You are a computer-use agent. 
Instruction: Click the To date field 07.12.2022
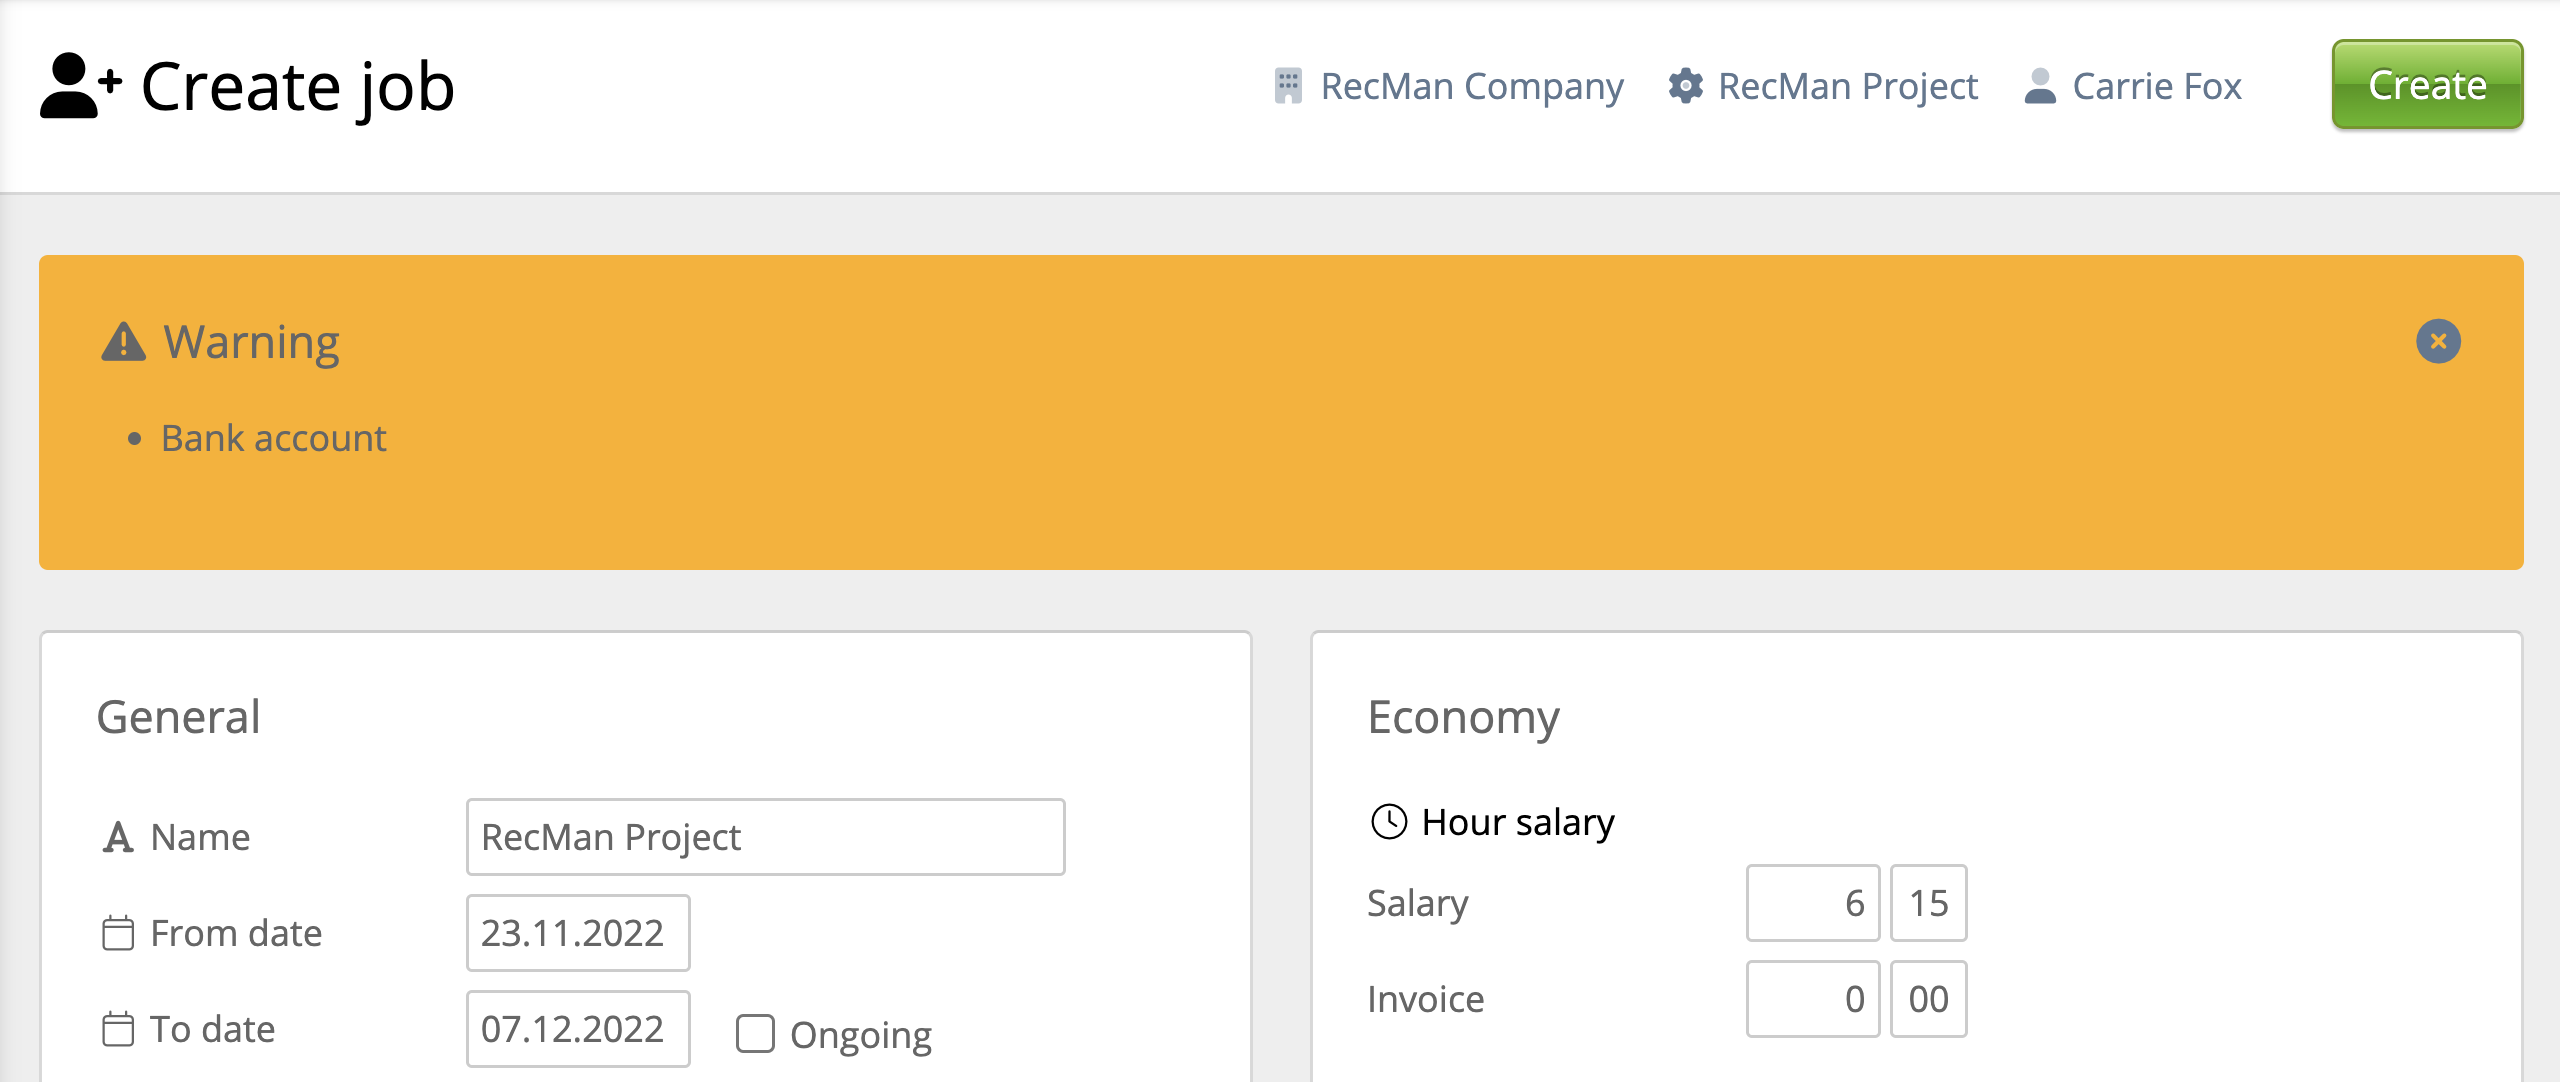577,1029
